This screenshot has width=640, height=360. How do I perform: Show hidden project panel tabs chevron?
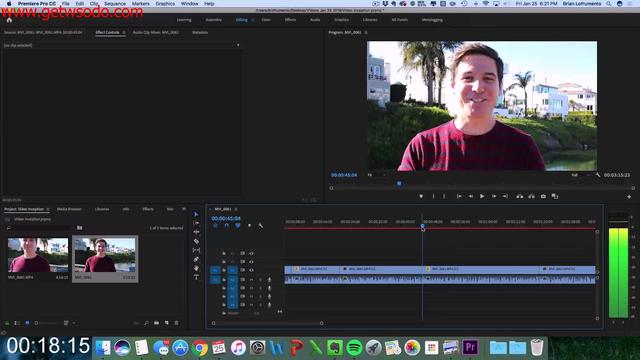(x=184, y=209)
